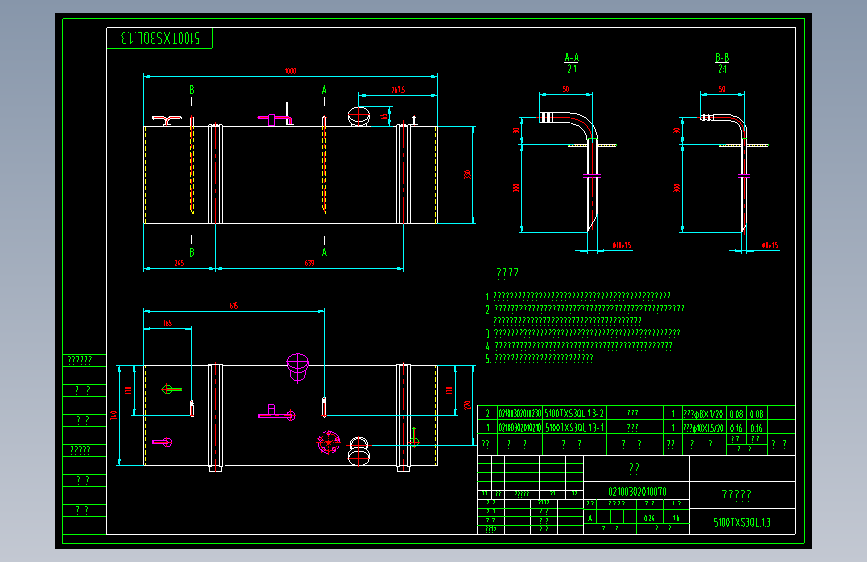Select the 50 dimension in the B-B section
This screenshot has width=867, height=562.
(722, 89)
